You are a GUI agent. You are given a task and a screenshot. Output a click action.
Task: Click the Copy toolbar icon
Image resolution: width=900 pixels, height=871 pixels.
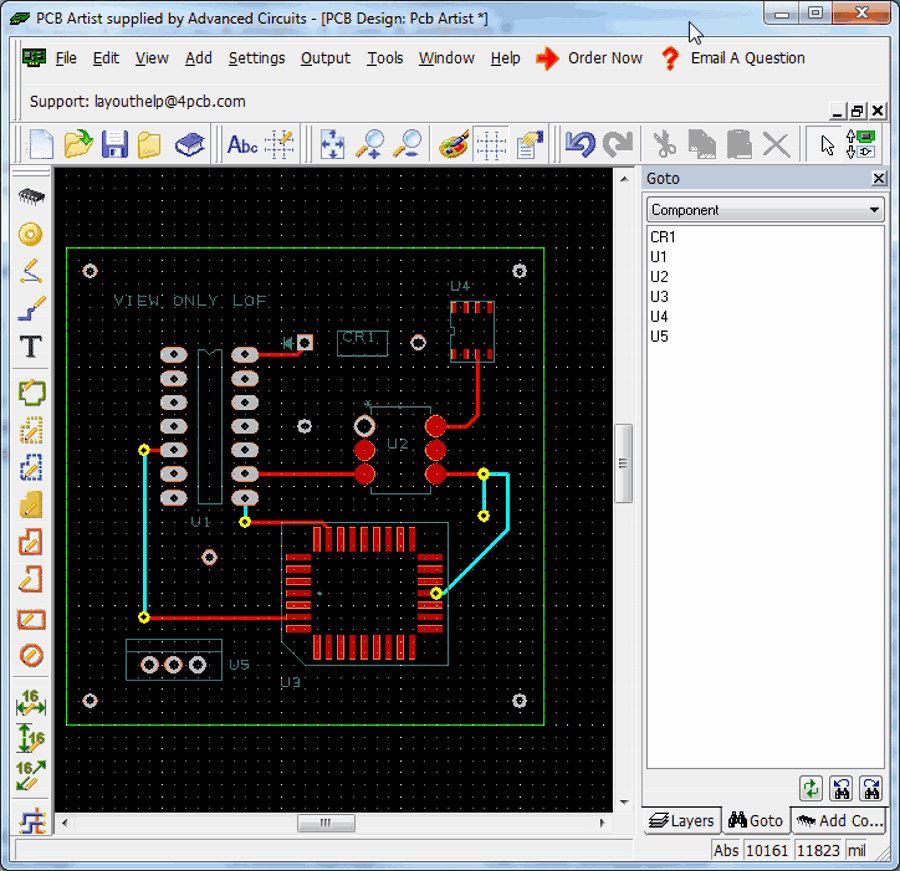[x=702, y=144]
